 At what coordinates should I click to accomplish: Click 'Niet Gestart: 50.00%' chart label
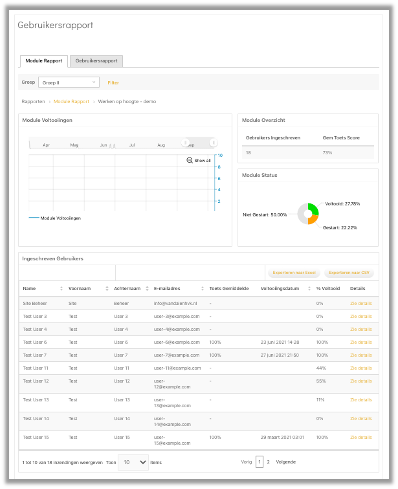pos(265,215)
